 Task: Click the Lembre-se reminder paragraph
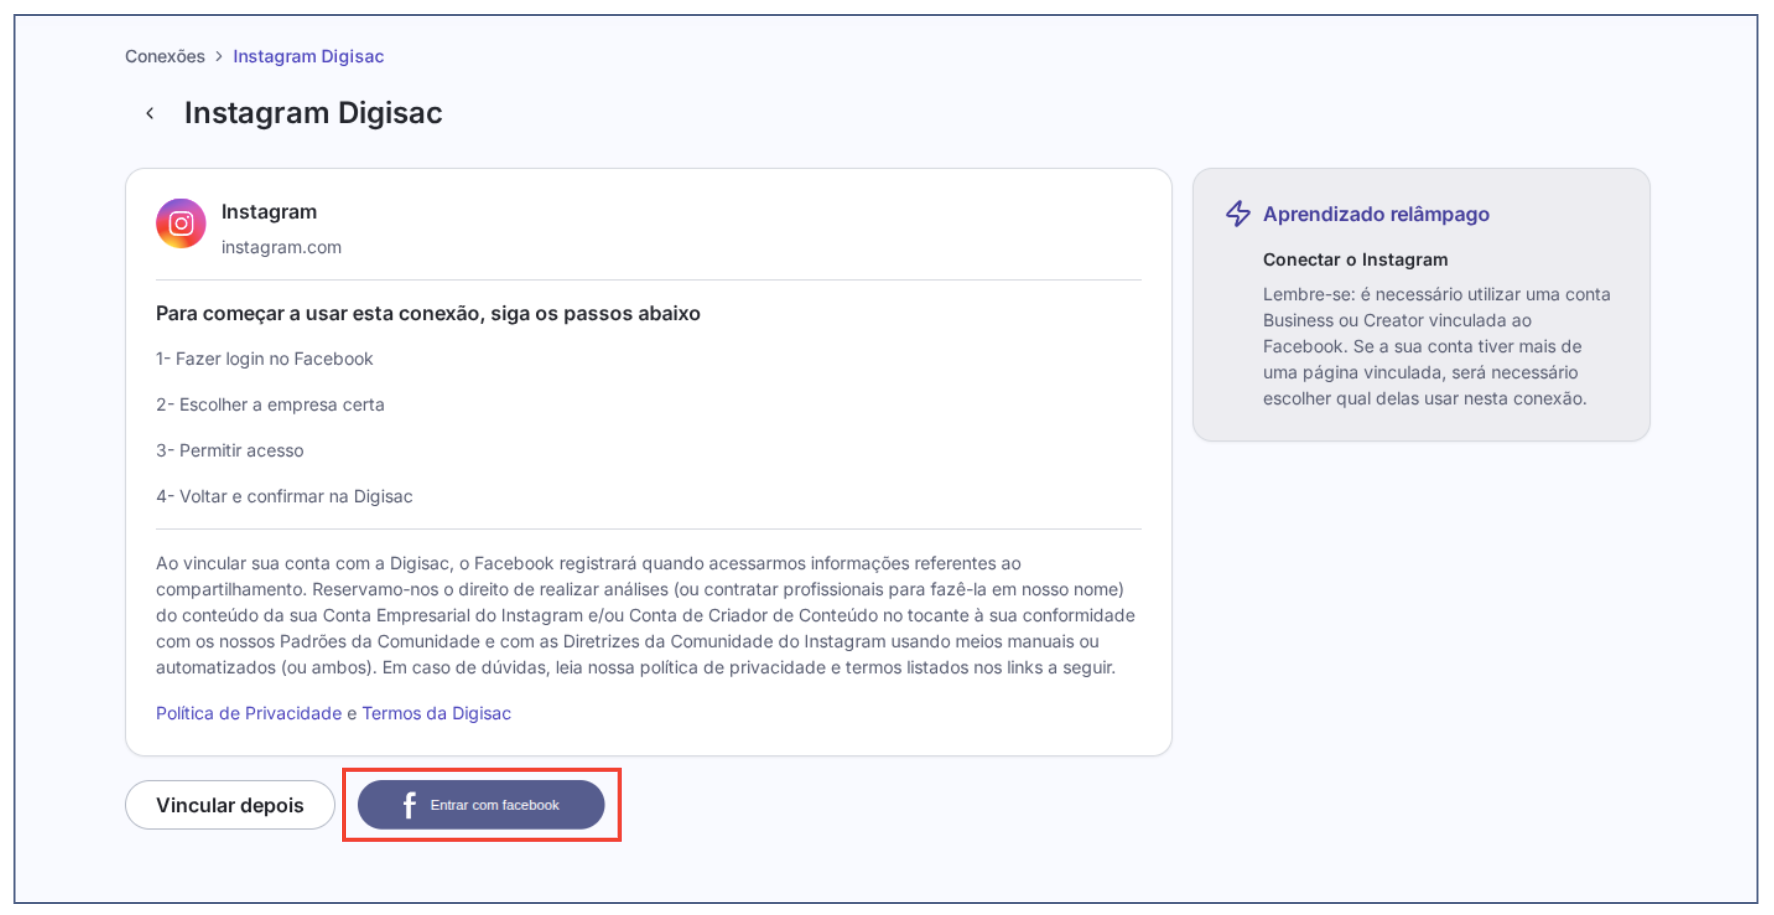point(1436,346)
